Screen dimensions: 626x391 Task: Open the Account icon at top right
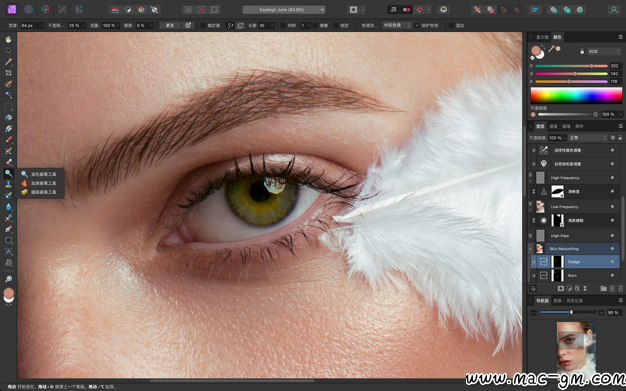coord(614,10)
